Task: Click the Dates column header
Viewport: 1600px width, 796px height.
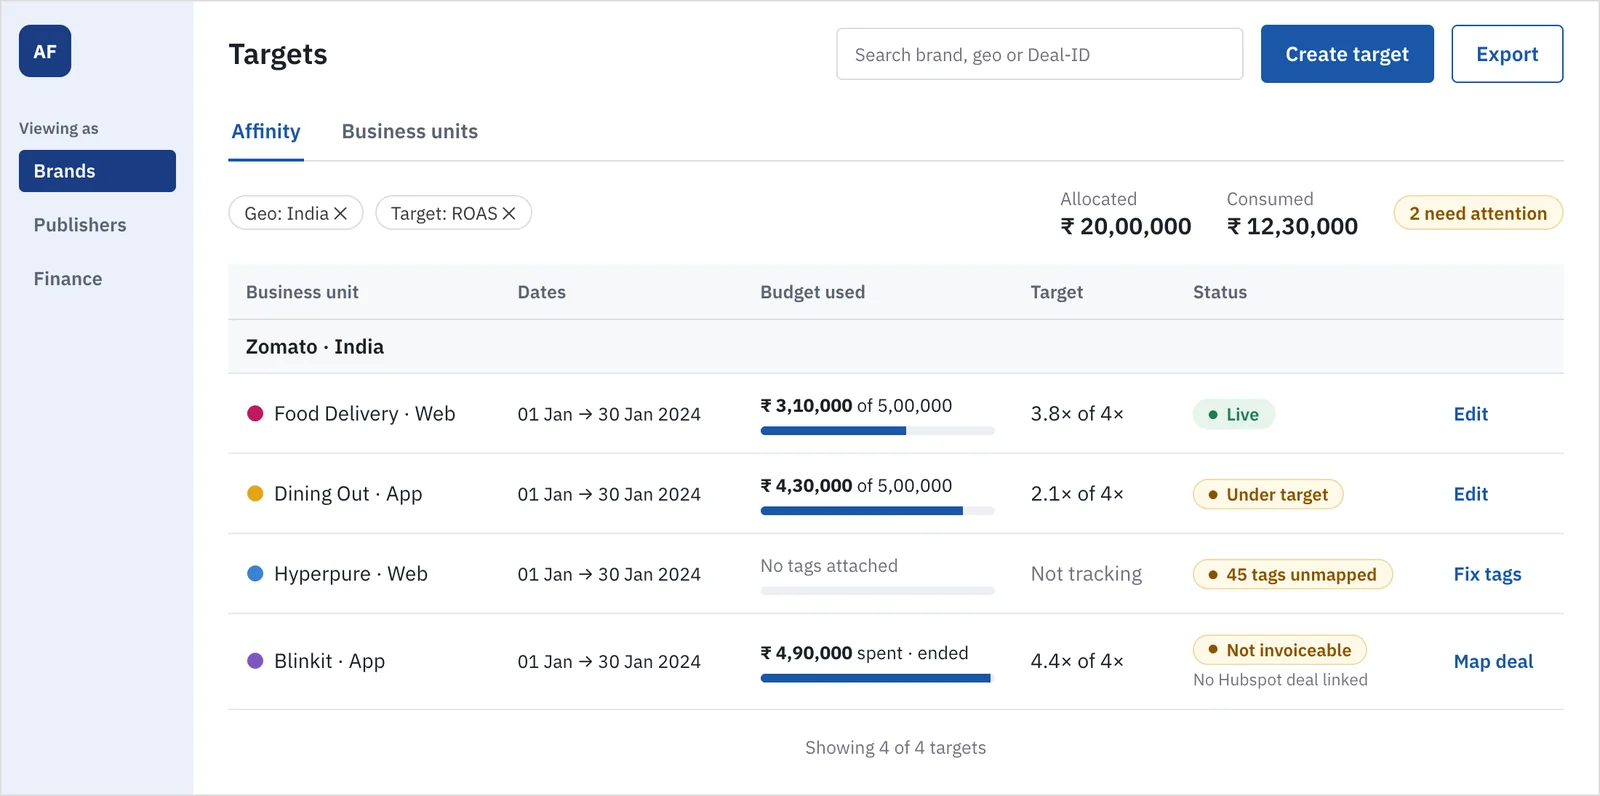Action: (542, 292)
